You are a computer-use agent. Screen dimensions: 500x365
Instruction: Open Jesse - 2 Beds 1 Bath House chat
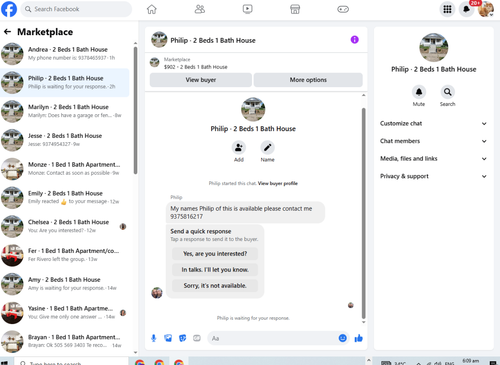65,140
